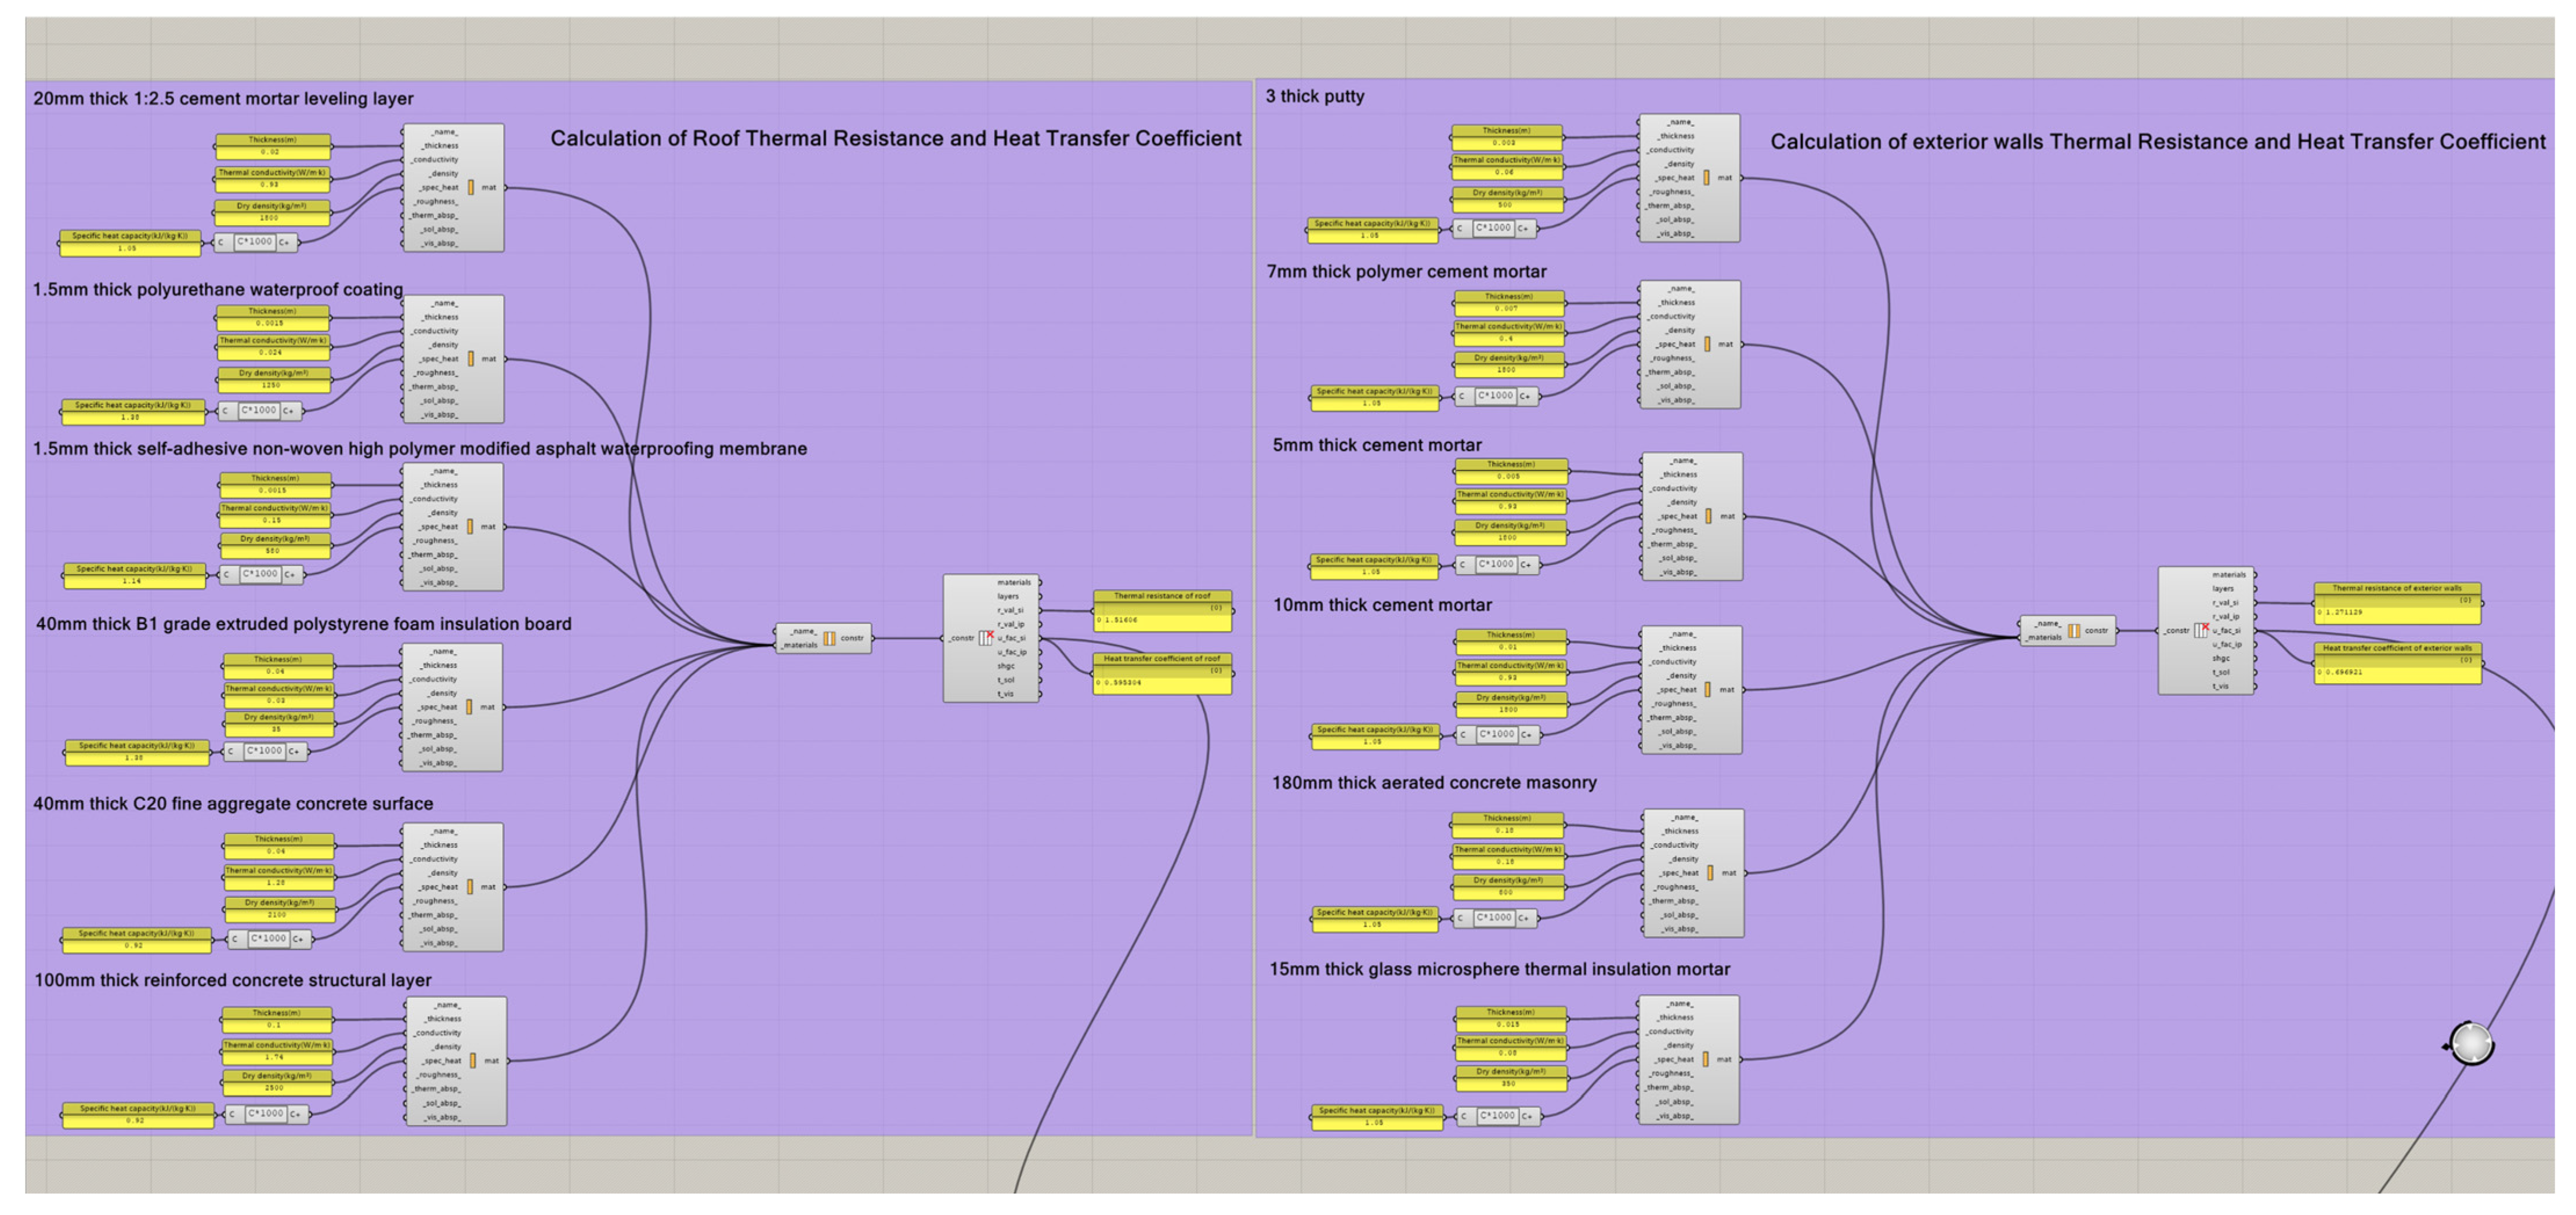This screenshot has height=1215, width=2576.
Task: Click the glass microsphere insulation mortar material icon
Action: pos(1706,1058)
